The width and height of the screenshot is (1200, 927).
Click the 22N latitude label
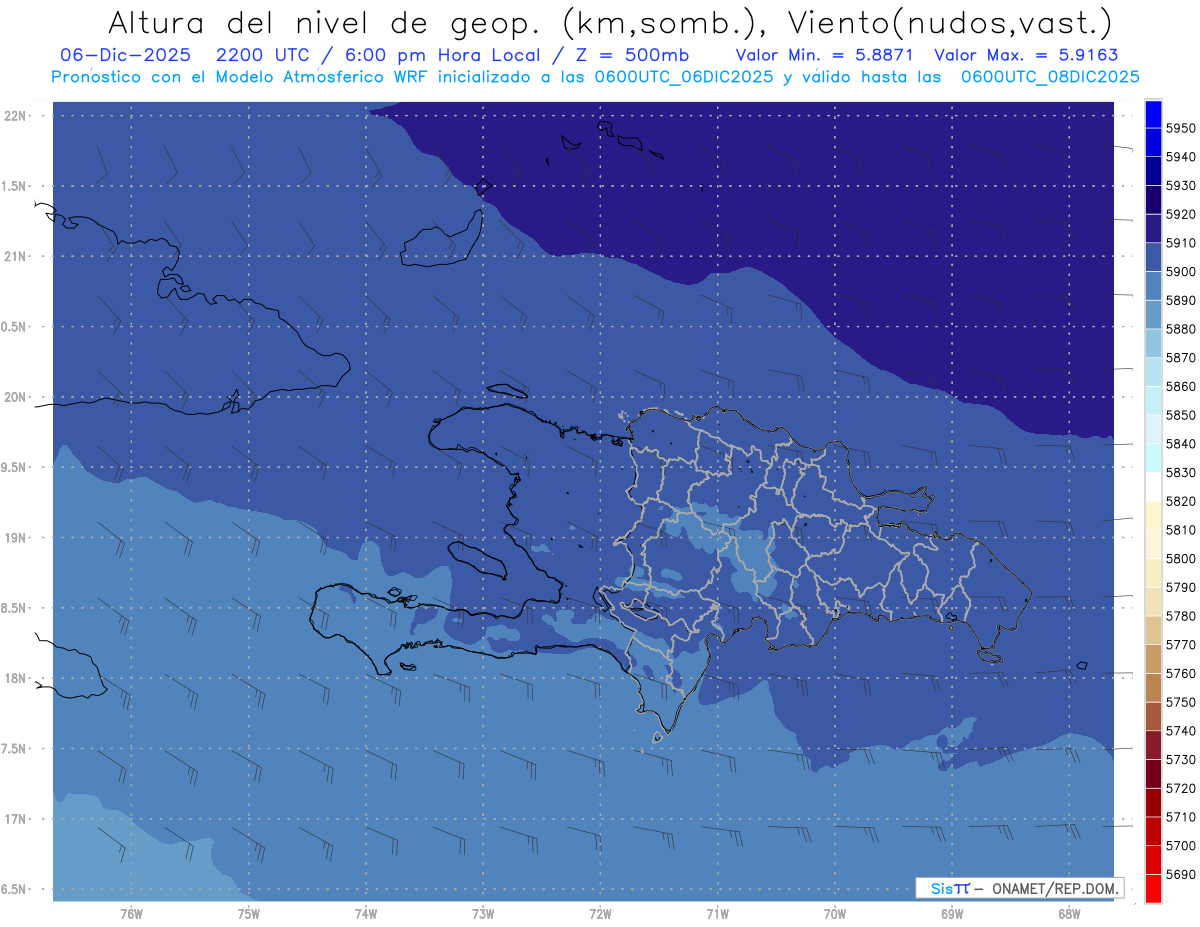point(14,115)
